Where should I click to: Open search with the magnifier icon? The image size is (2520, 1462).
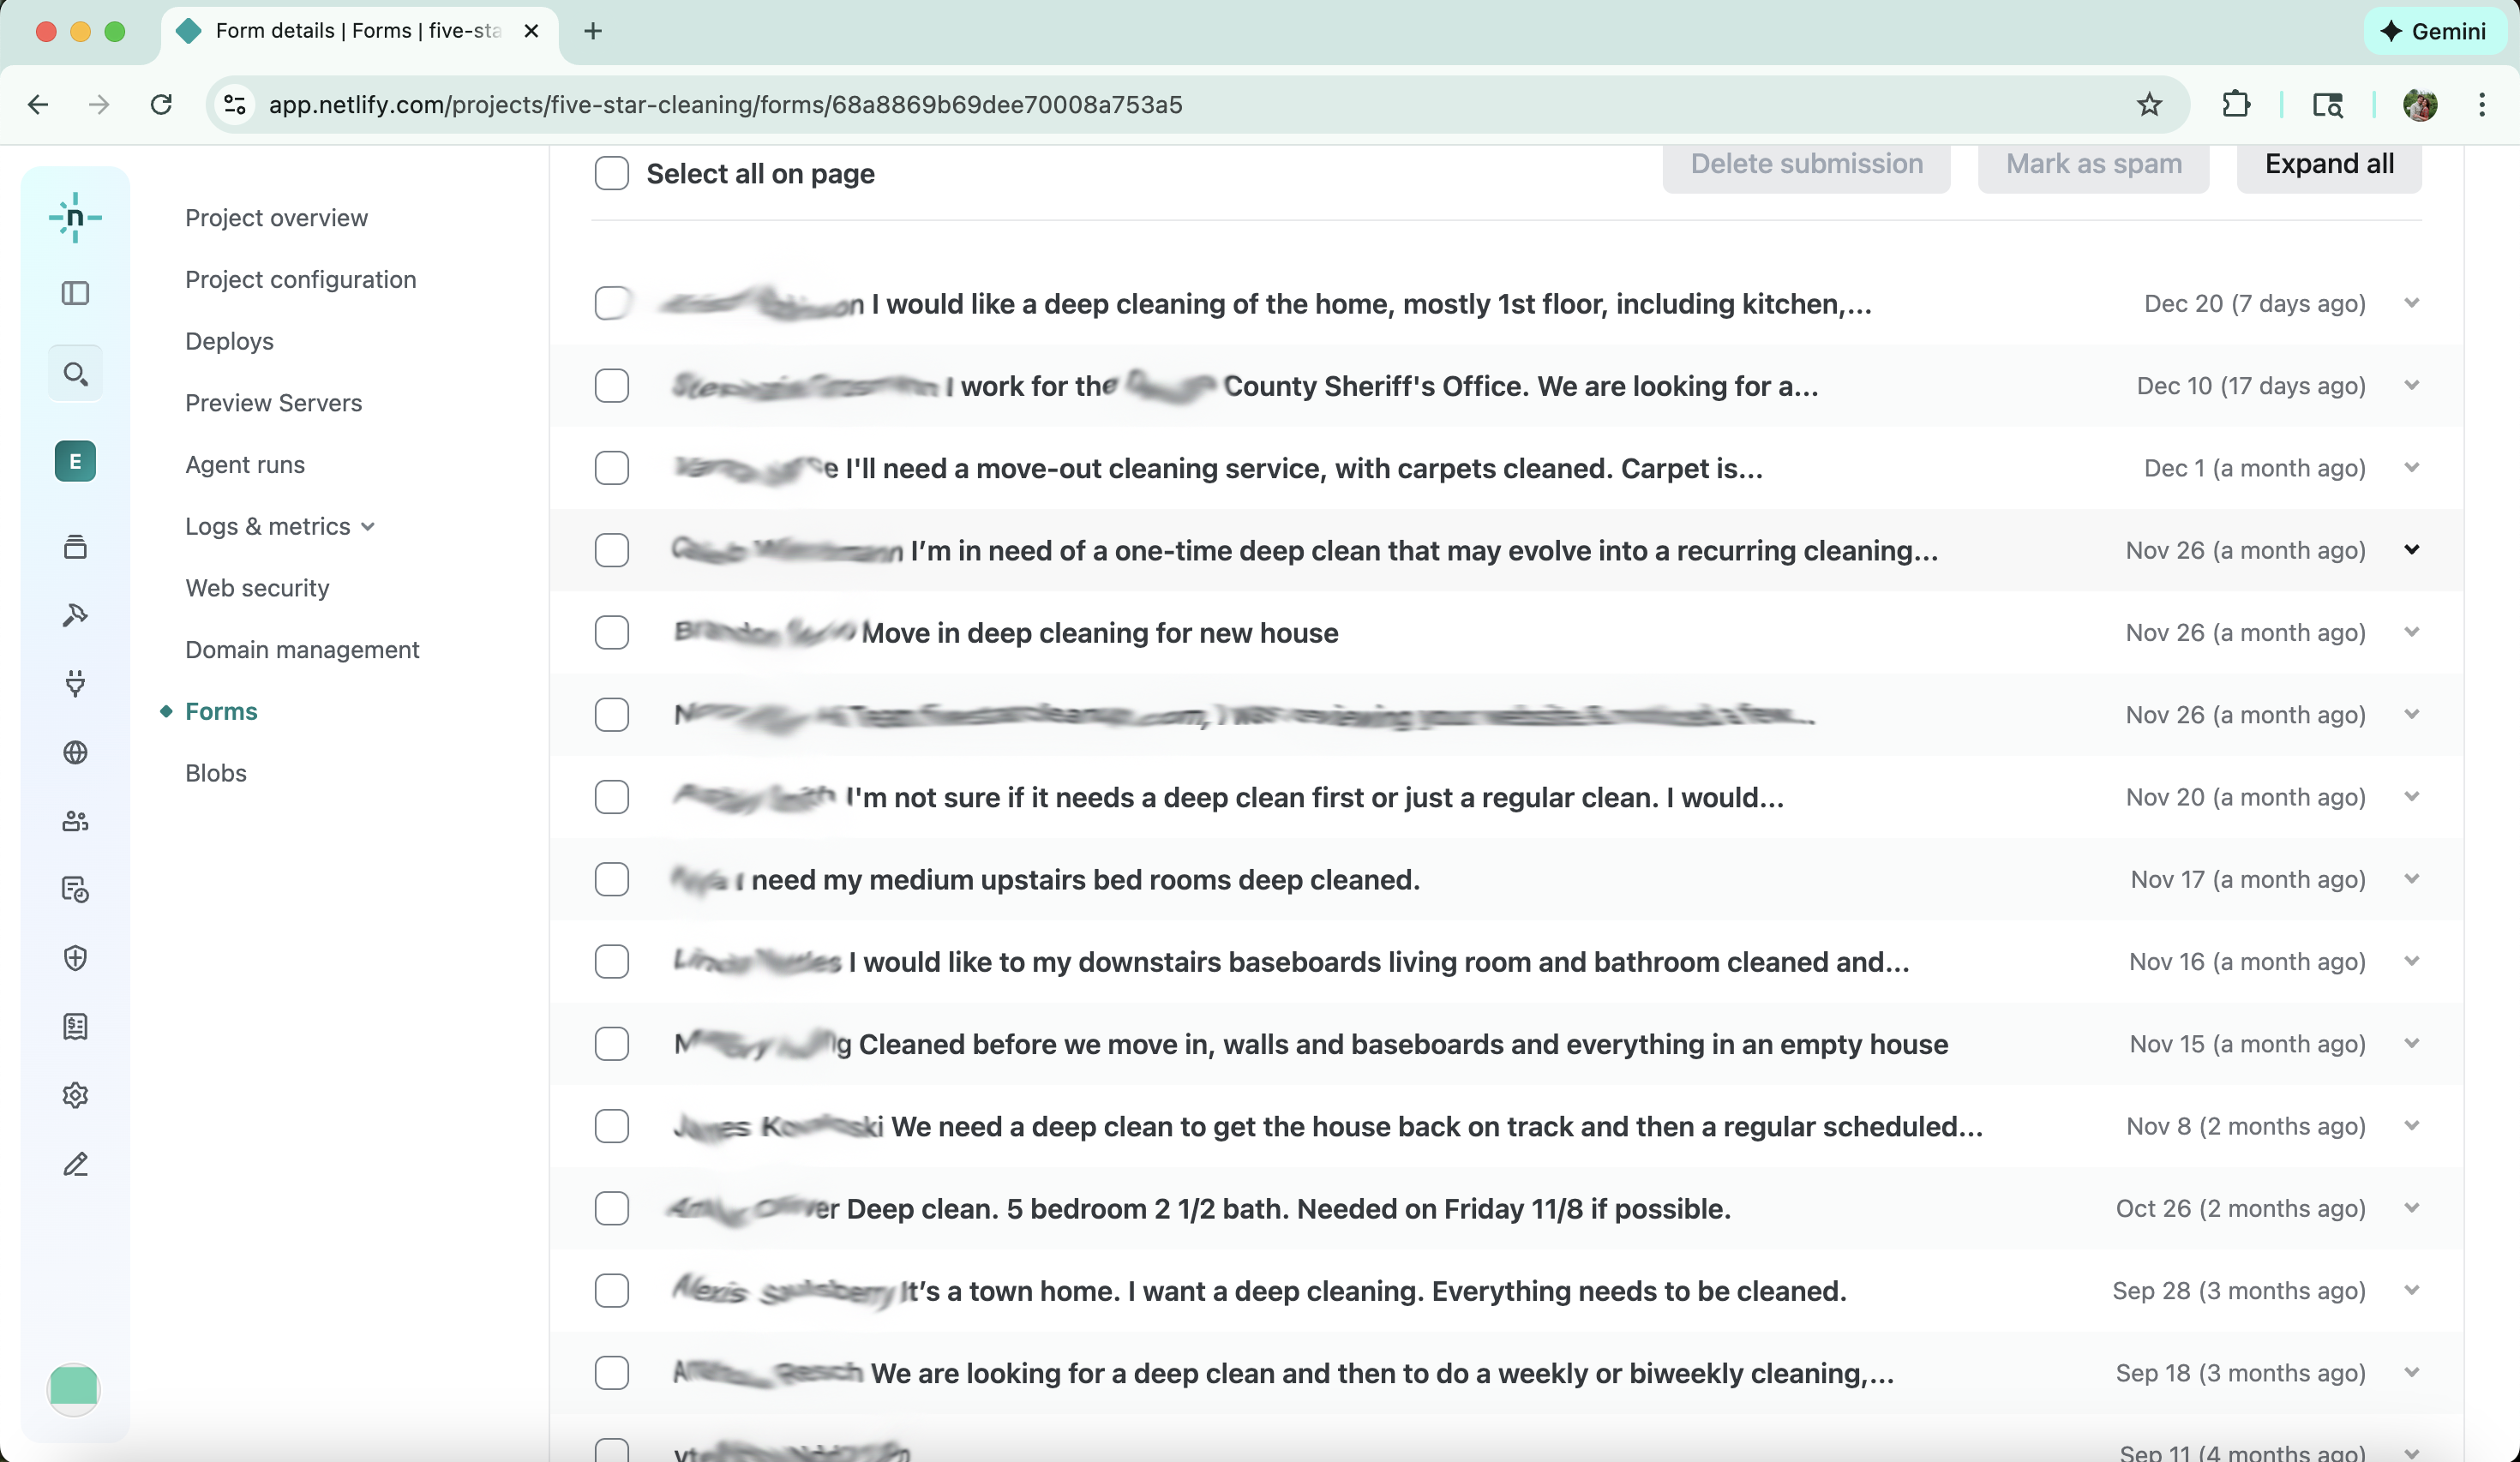point(75,373)
